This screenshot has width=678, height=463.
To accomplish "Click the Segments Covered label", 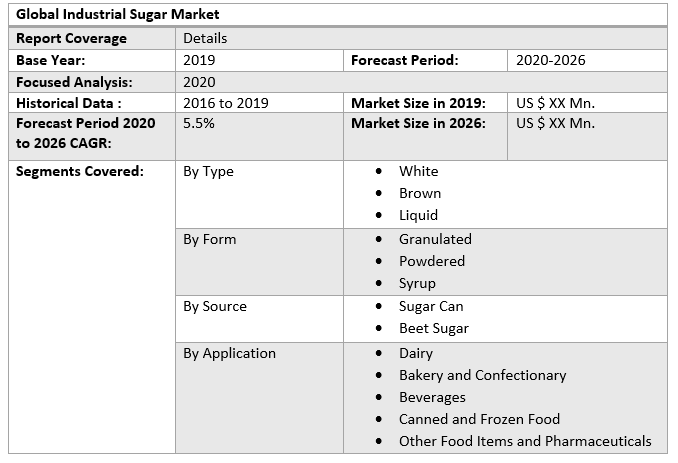I will (x=80, y=171).
